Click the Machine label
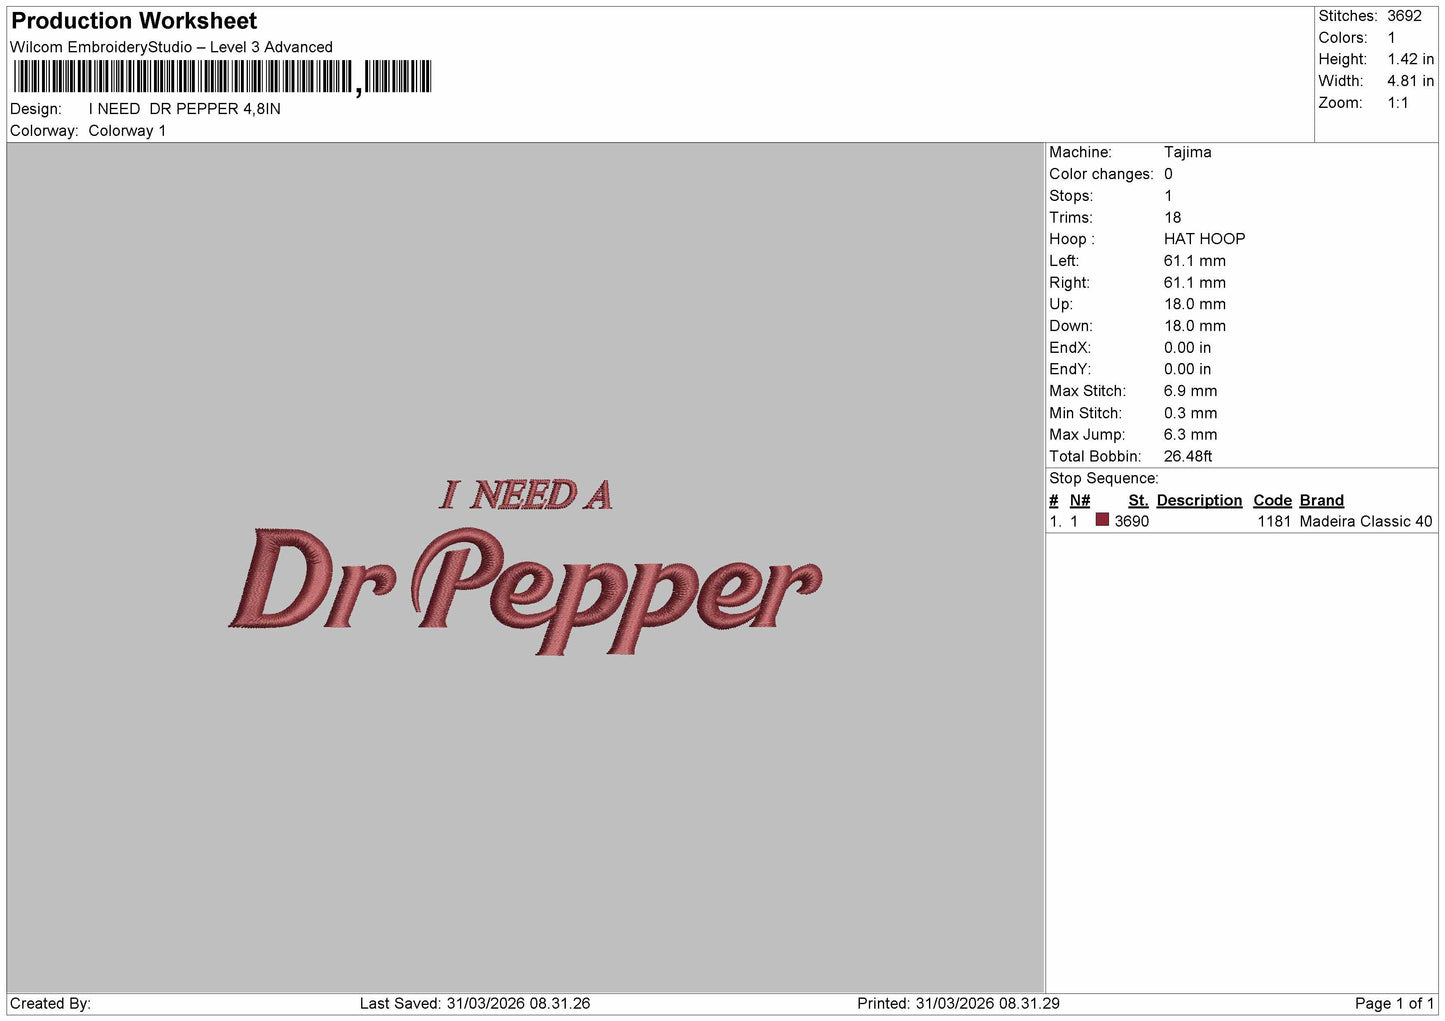This screenshot has height=1021, width=1445. click(1080, 152)
